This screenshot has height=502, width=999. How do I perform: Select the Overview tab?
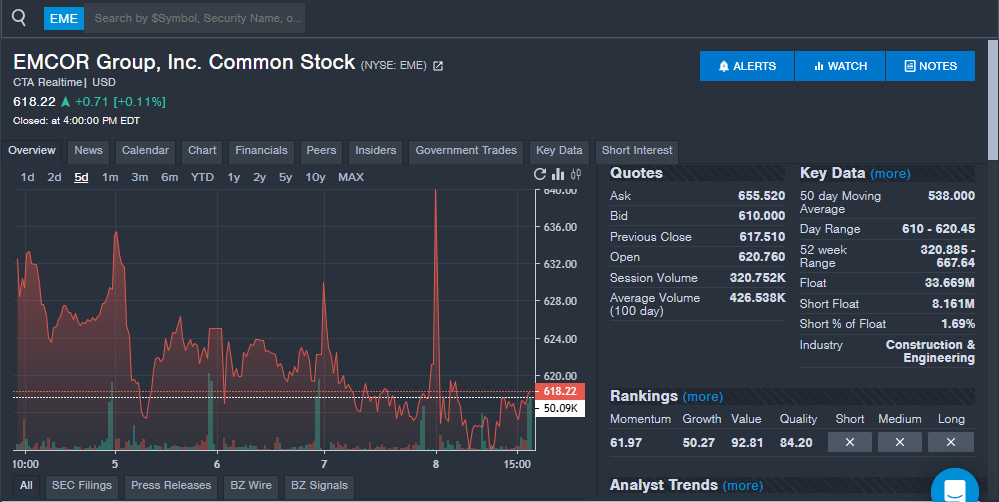click(32, 150)
